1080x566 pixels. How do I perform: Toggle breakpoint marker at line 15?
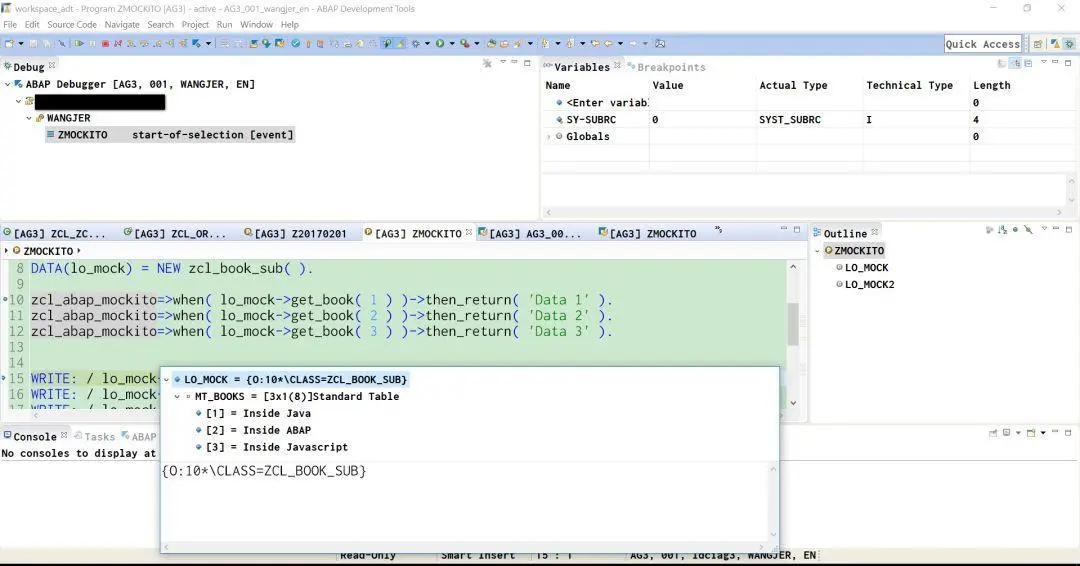(4, 379)
